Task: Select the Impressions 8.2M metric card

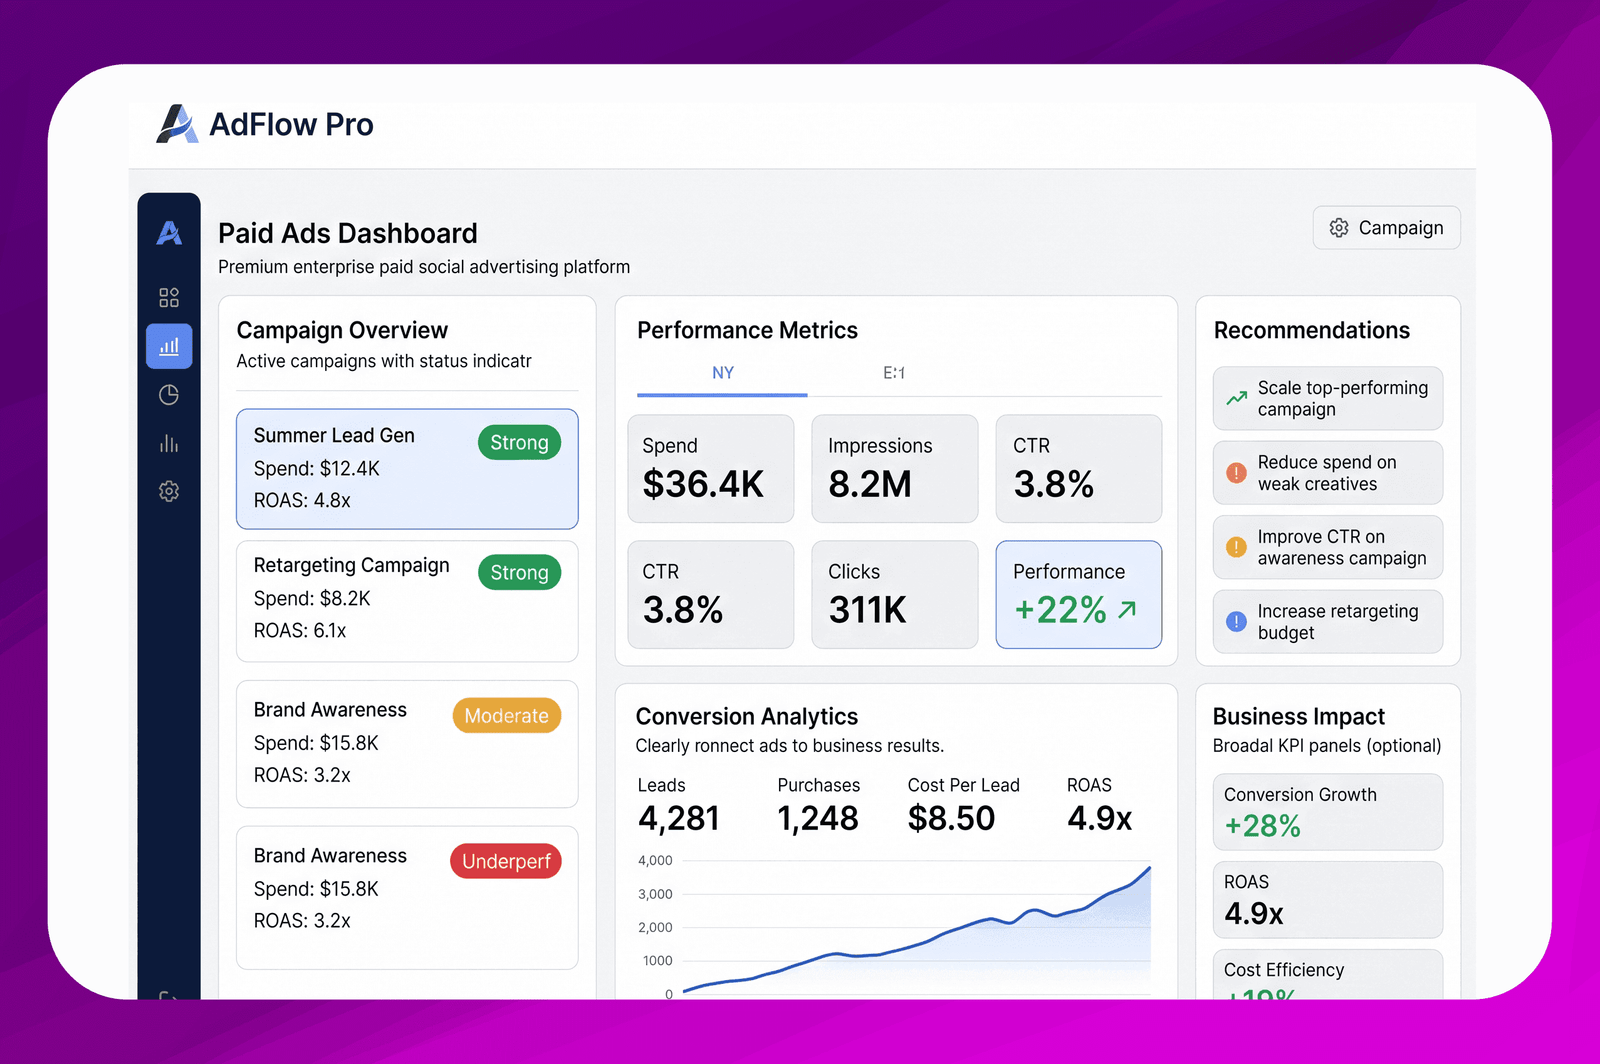Action: point(895,469)
